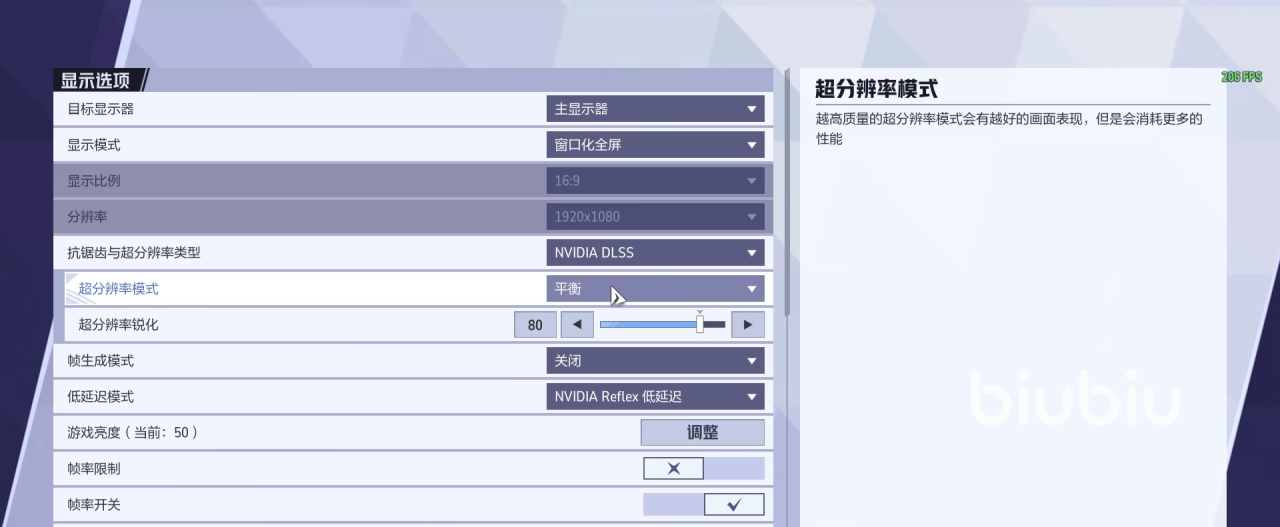This screenshot has height=527, width=1280.
Task: Click the 调整 brightness button
Action: 702,433
